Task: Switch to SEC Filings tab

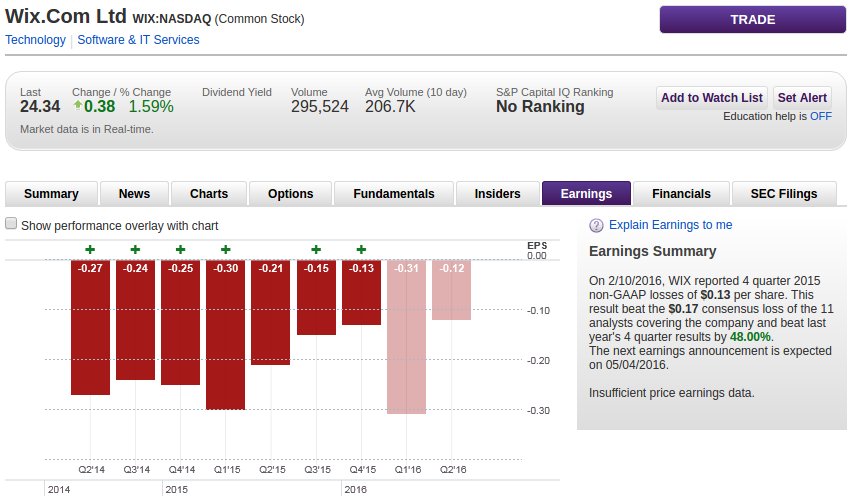Action: click(784, 194)
